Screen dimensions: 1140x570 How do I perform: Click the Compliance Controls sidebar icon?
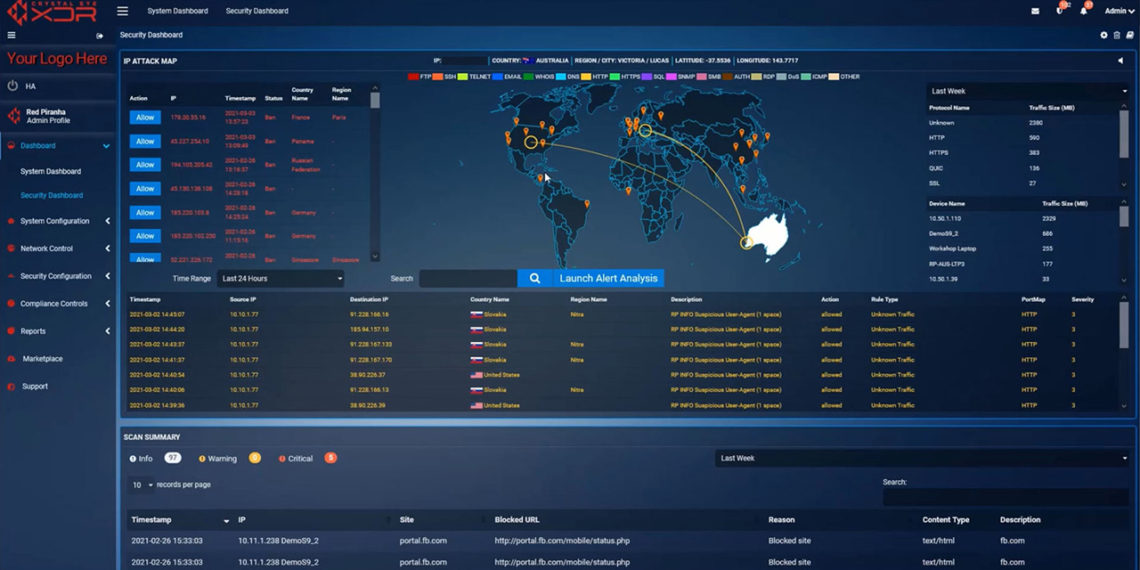tap(11, 304)
